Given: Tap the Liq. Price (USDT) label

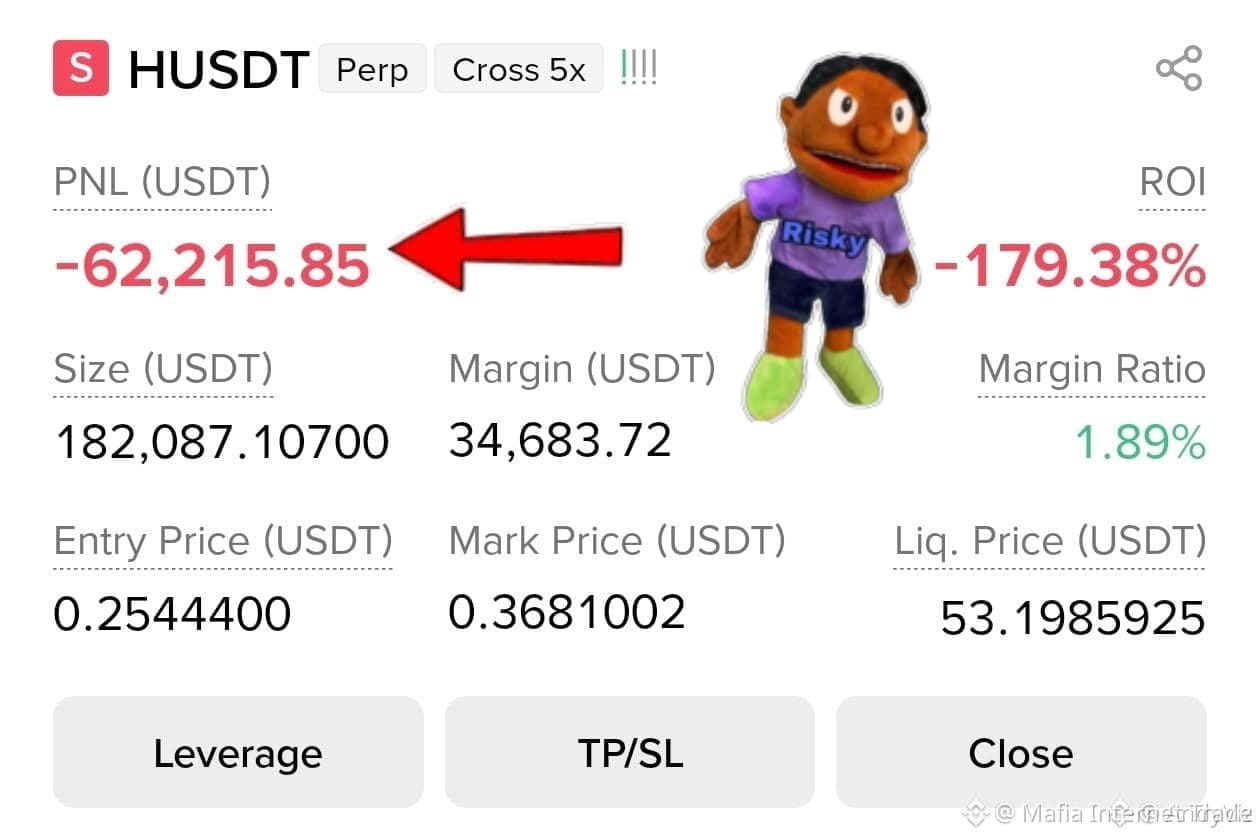Looking at the screenshot, I should [x=1050, y=541].
